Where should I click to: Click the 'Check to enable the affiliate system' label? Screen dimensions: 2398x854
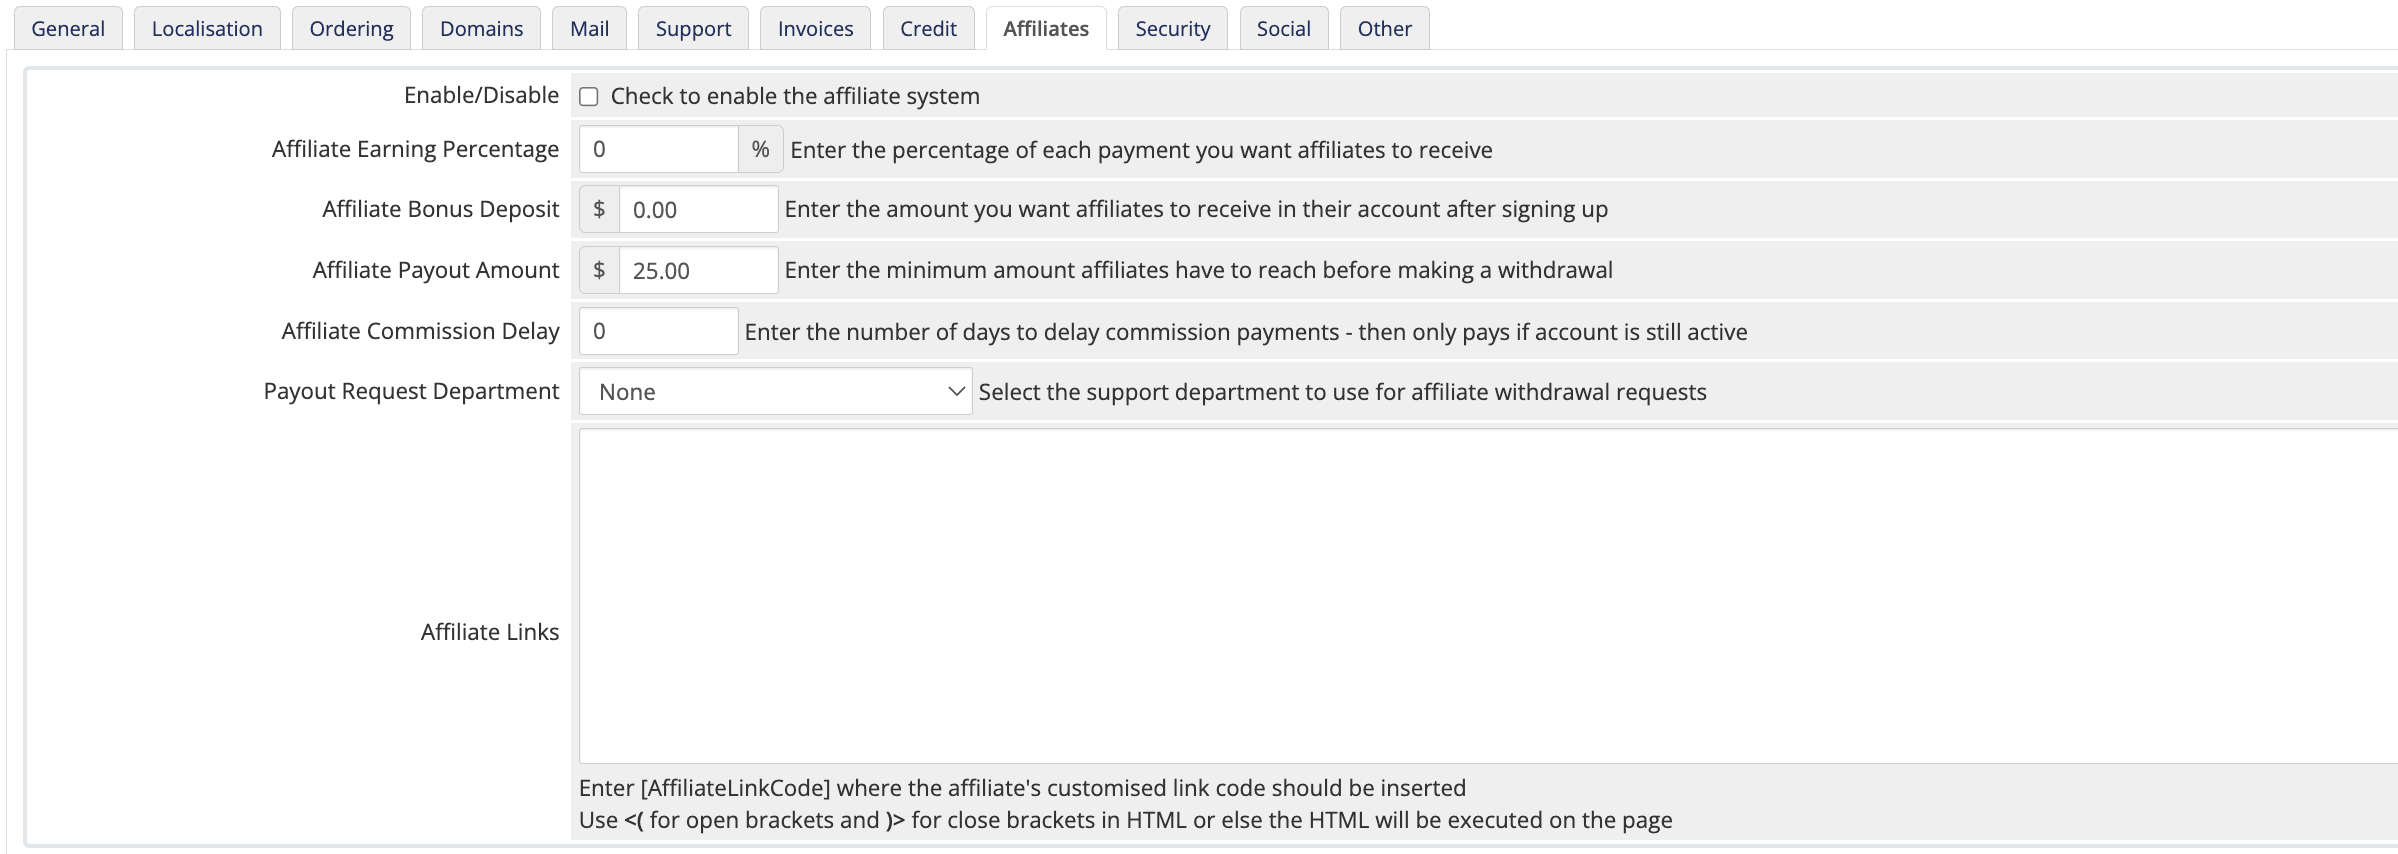click(795, 96)
